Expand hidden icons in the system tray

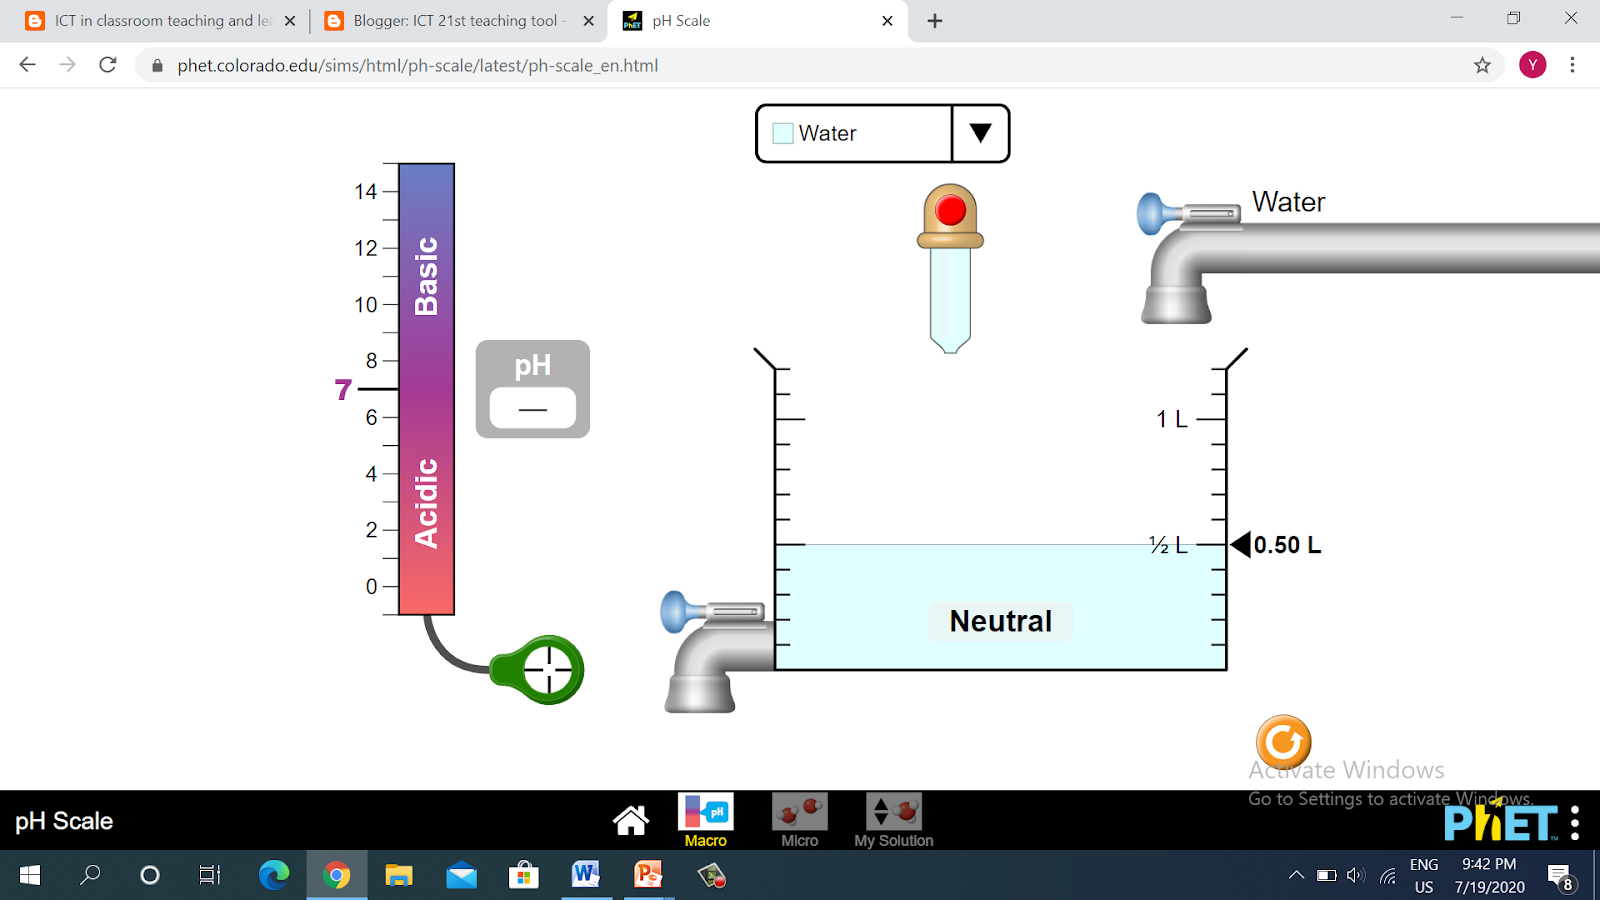coord(1296,872)
